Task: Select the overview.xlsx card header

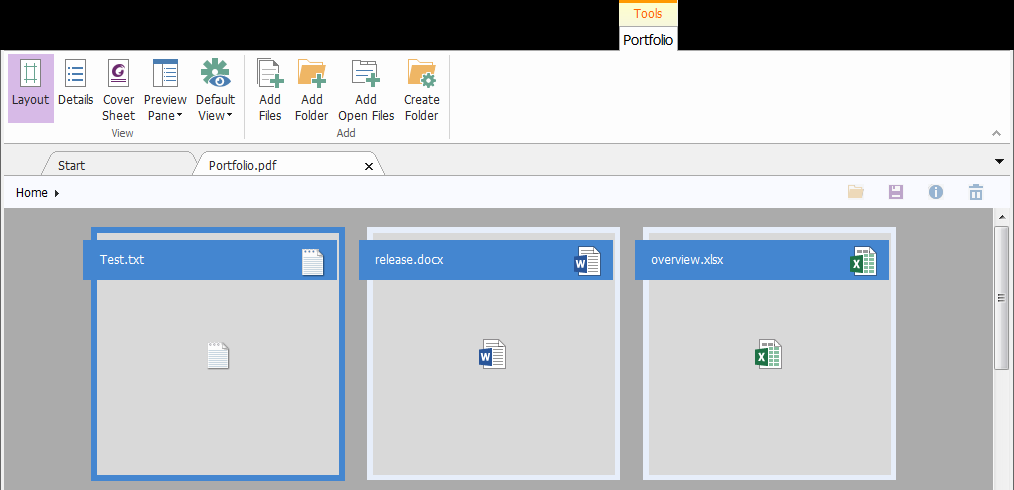Action: click(762, 260)
